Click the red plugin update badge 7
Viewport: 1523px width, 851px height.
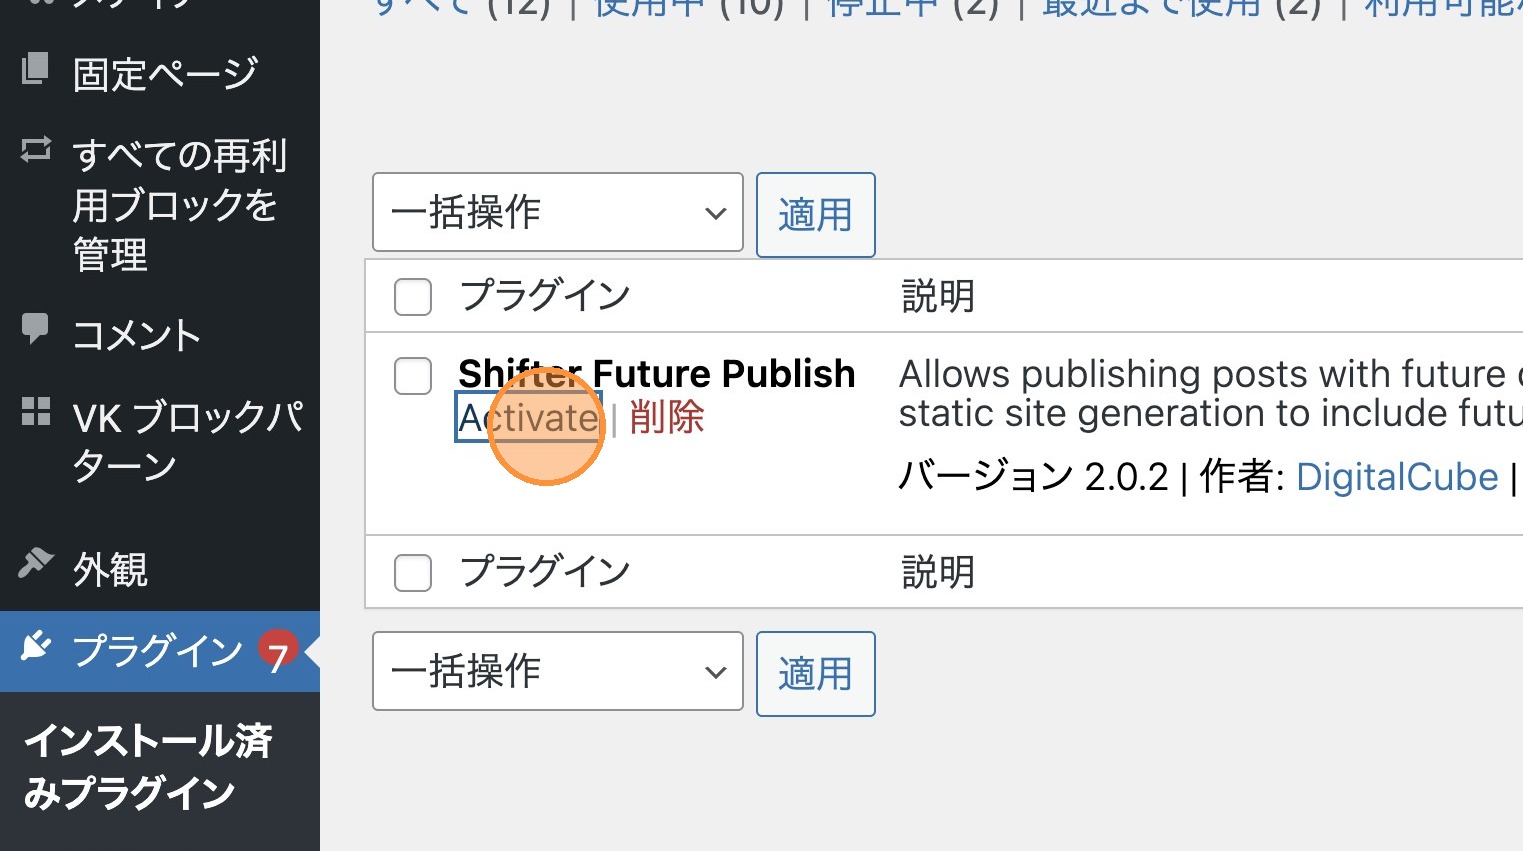click(x=278, y=653)
